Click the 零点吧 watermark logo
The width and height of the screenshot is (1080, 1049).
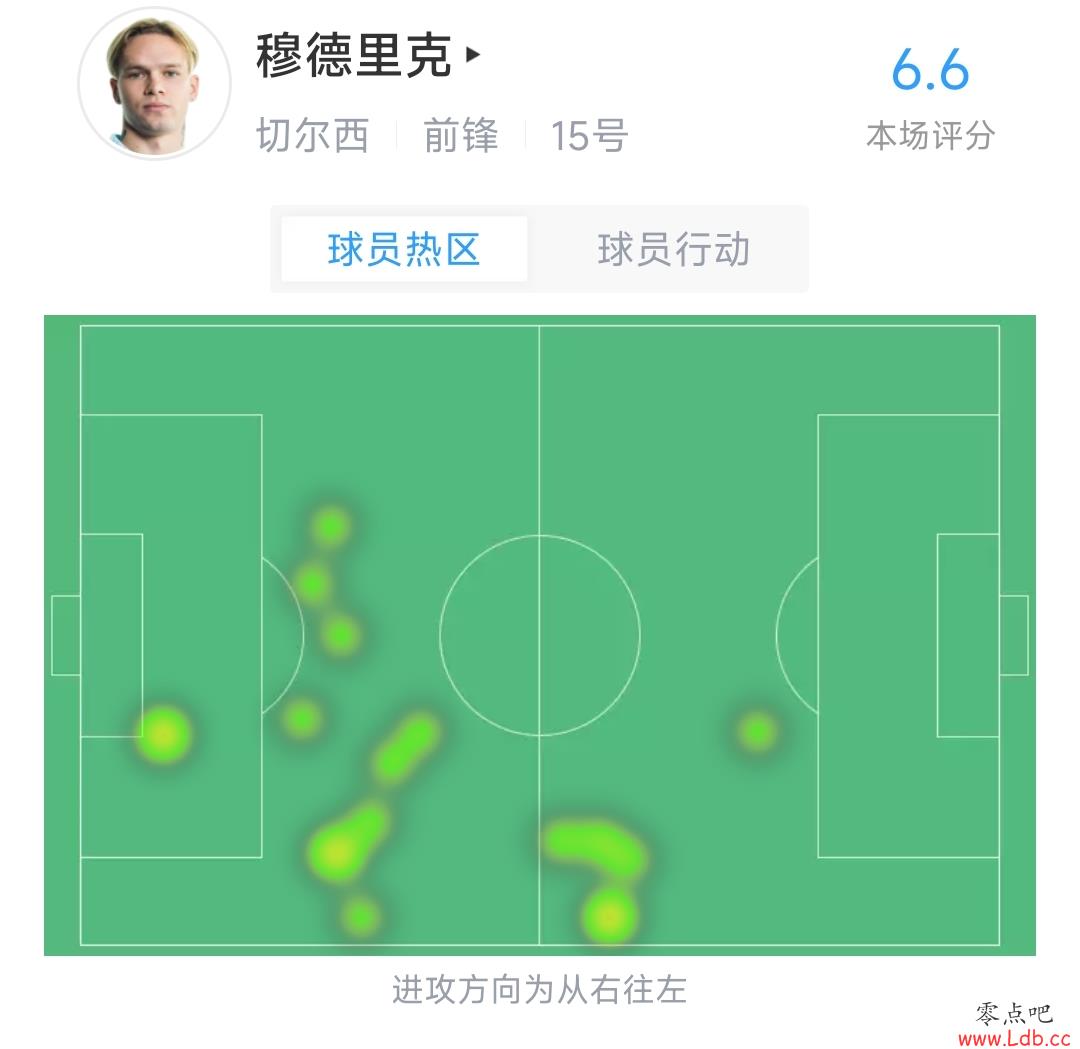(x=1014, y=1013)
